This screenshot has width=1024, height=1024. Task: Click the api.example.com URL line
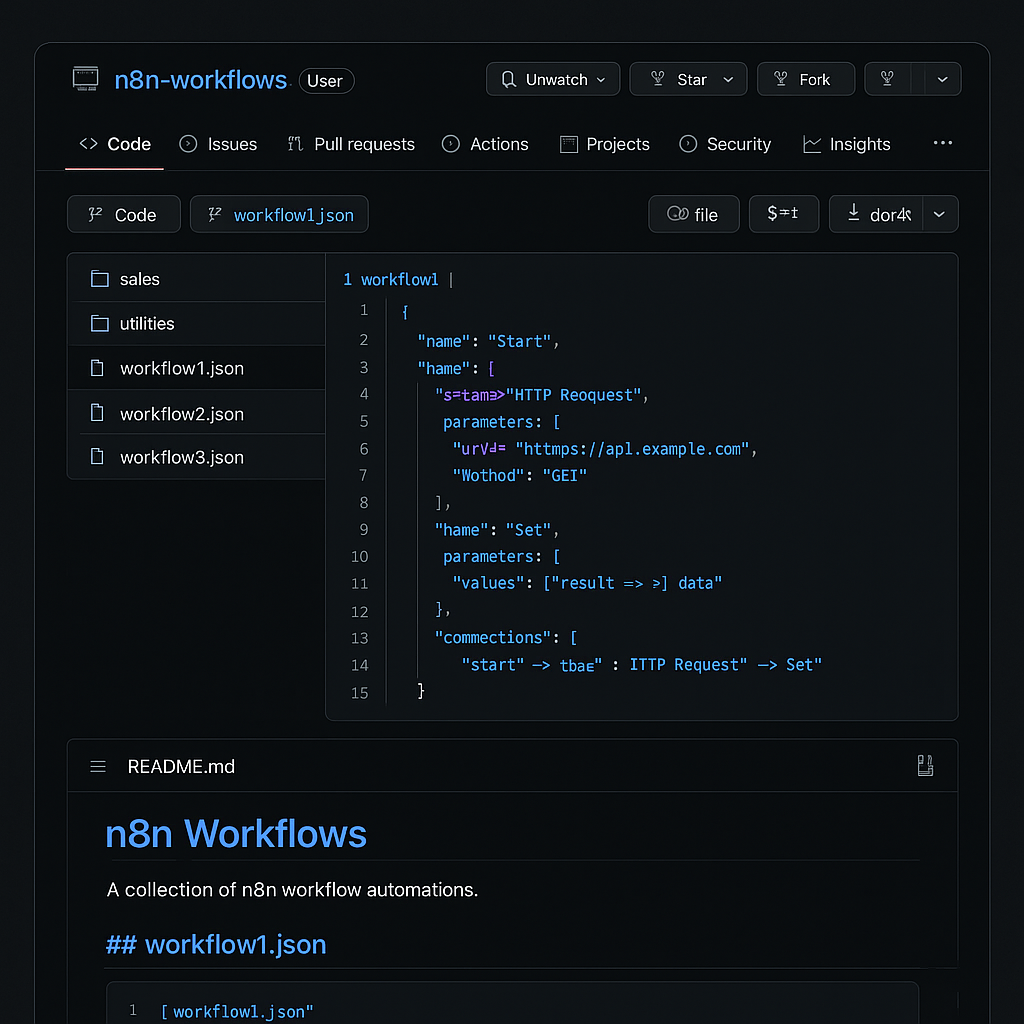point(605,449)
